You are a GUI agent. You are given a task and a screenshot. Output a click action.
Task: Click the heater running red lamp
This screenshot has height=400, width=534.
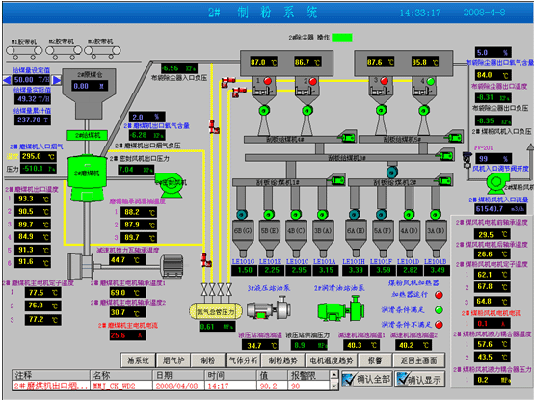click(x=439, y=295)
